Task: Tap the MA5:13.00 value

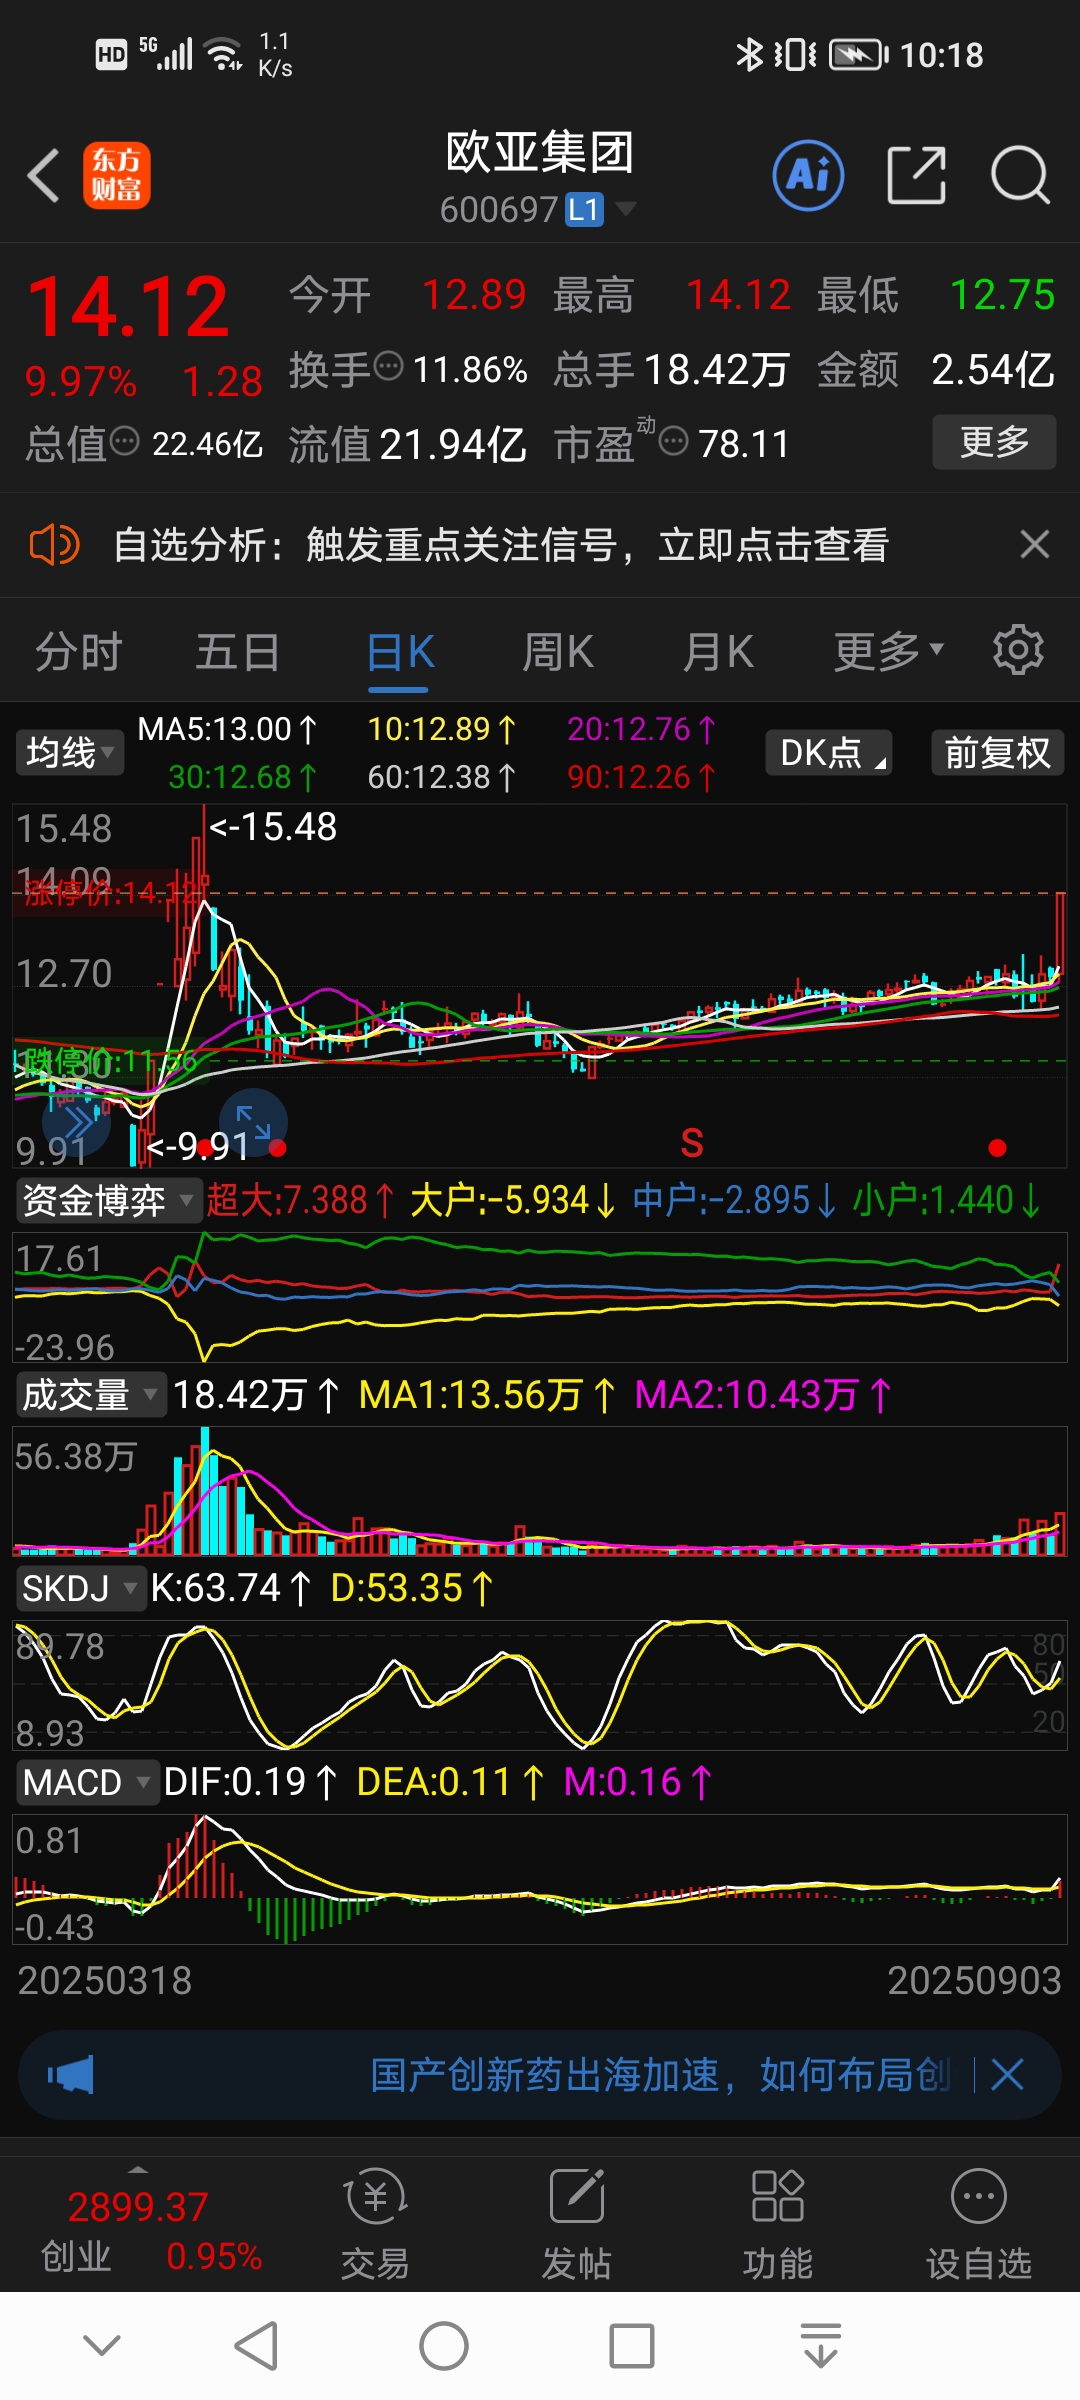Action: [227, 729]
